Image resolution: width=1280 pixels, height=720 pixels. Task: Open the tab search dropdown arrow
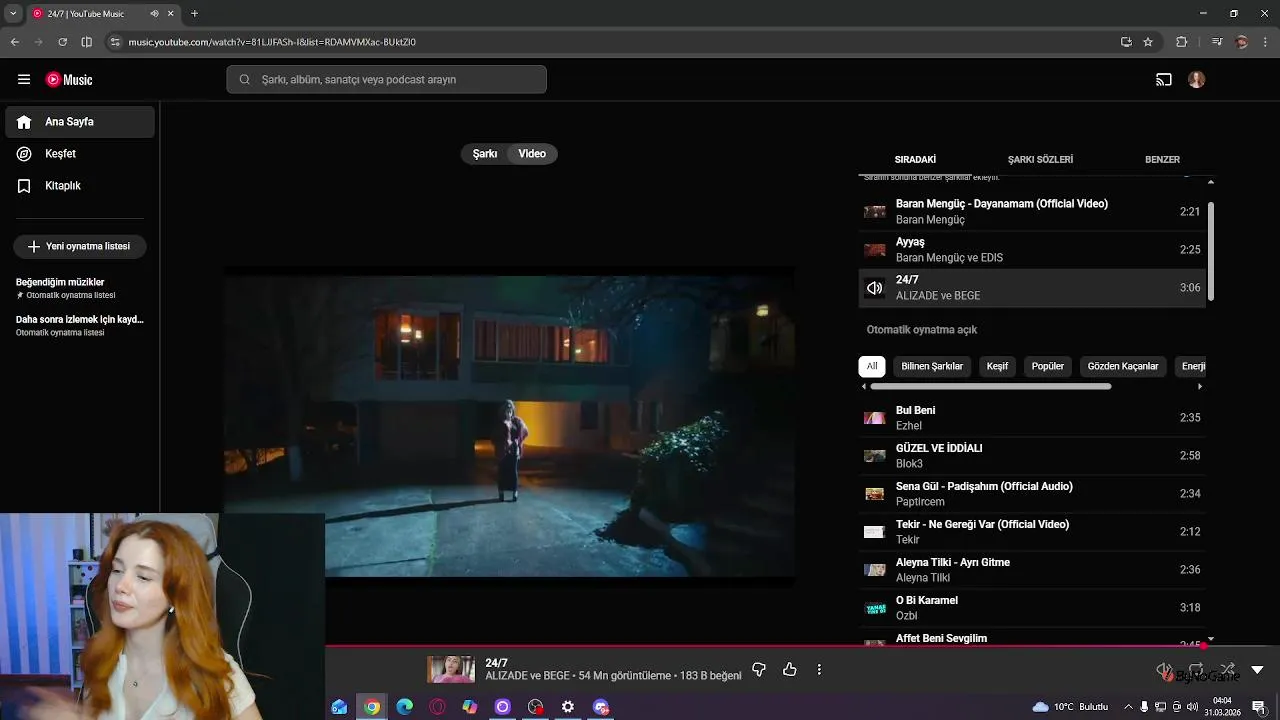coord(13,14)
